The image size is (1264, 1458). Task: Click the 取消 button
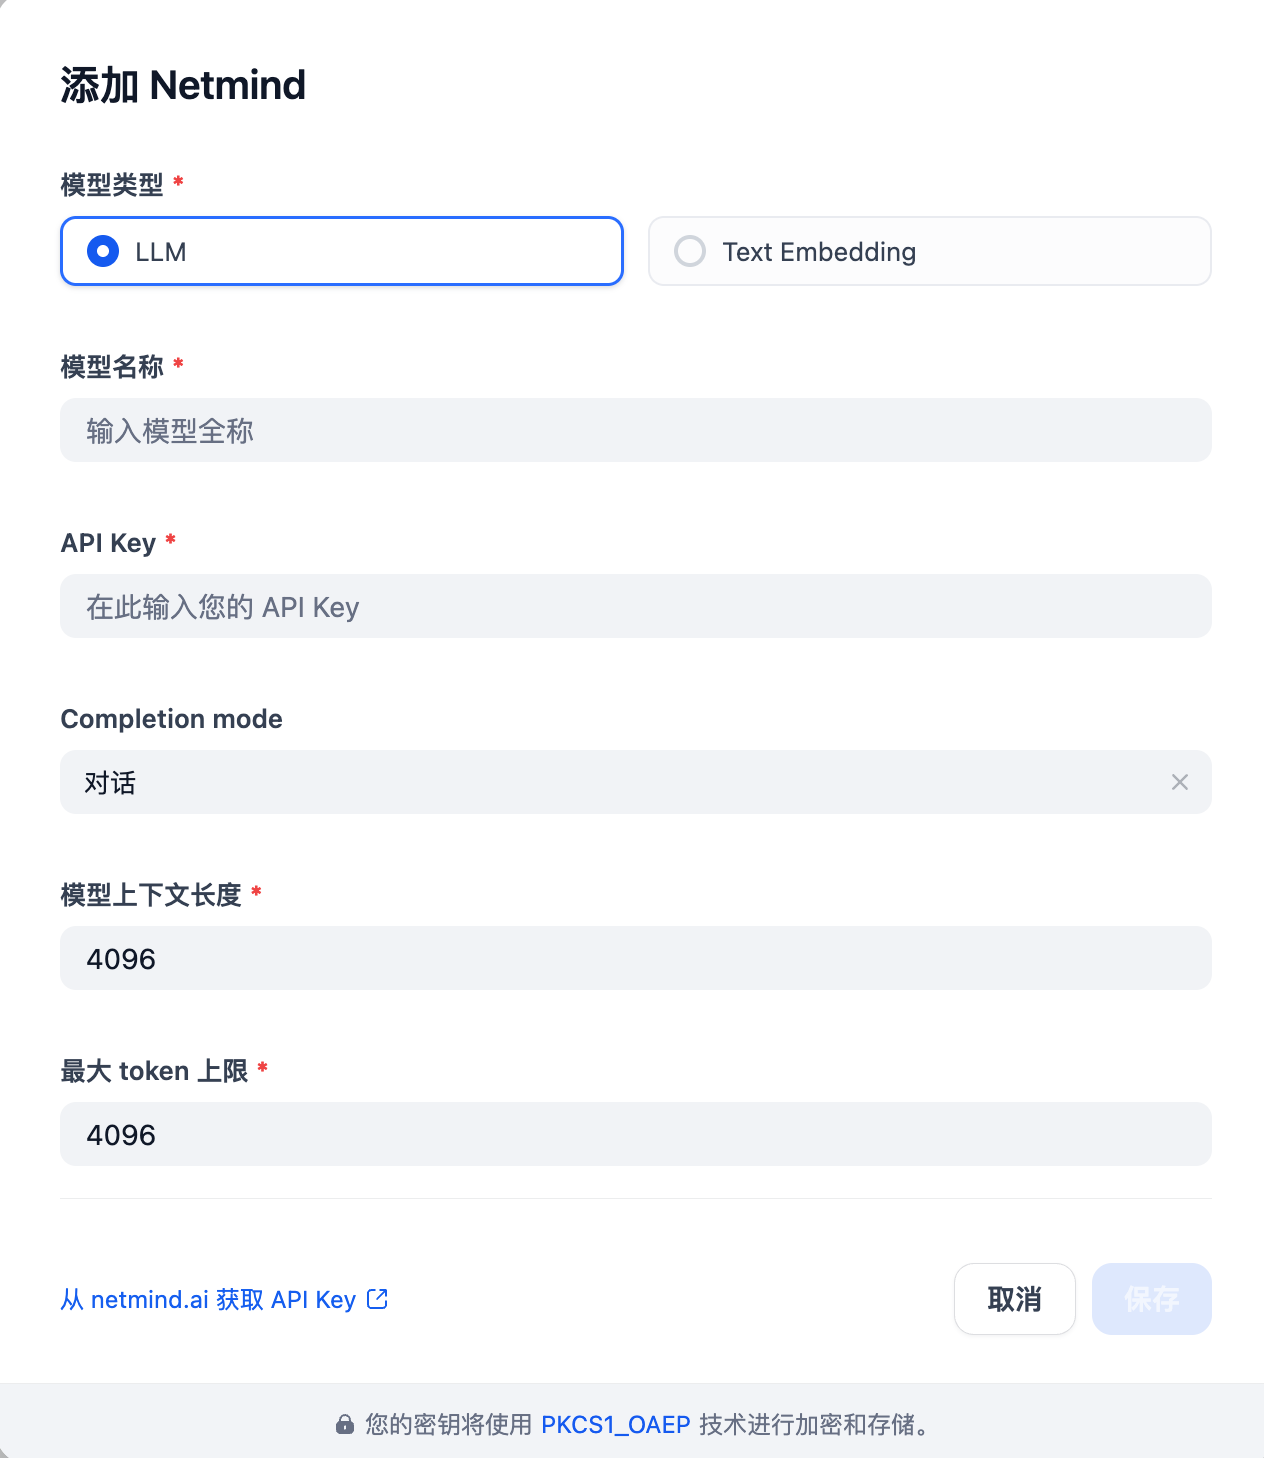click(x=1015, y=1299)
